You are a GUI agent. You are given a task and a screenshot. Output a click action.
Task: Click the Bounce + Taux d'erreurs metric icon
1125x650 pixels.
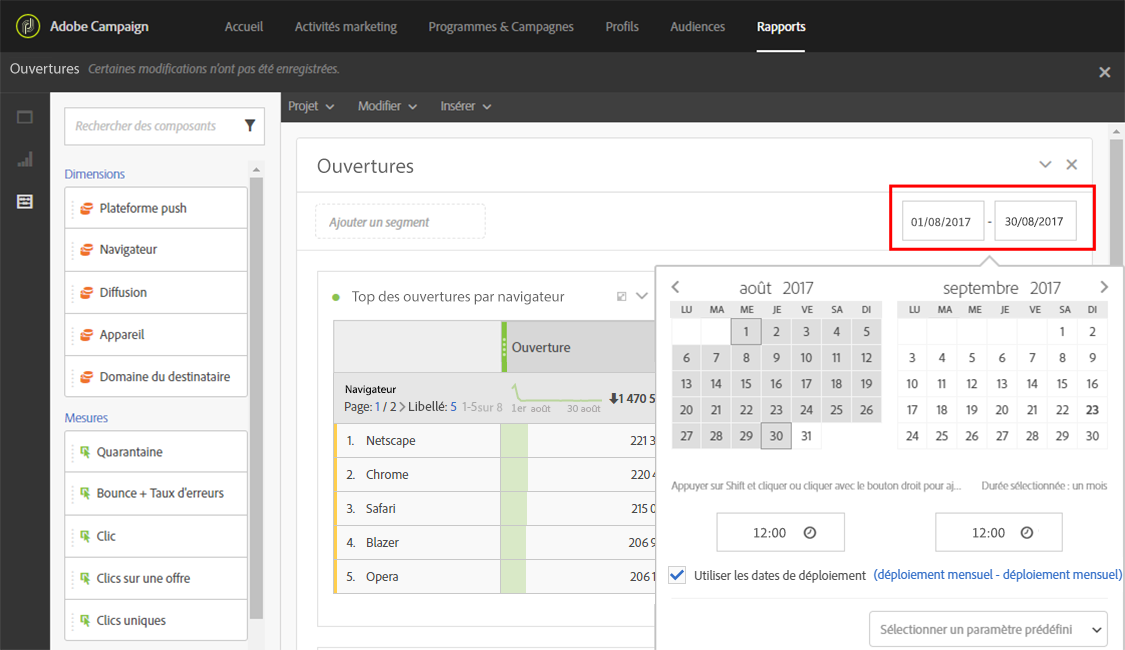click(85, 493)
